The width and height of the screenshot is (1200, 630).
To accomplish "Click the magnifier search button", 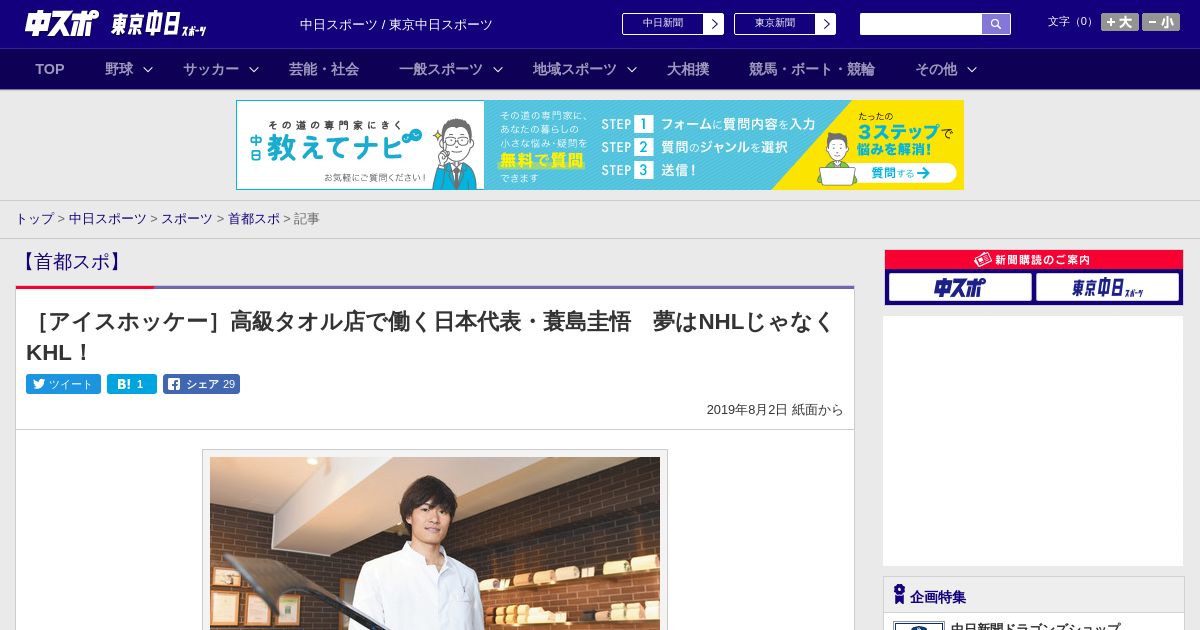I will pyautogui.click(x=996, y=24).
